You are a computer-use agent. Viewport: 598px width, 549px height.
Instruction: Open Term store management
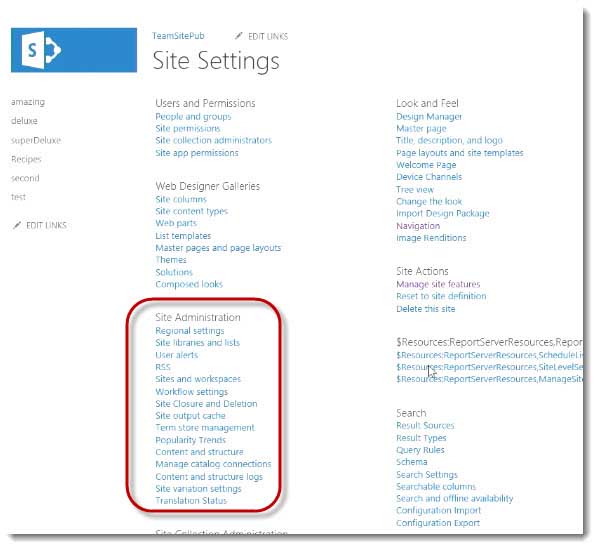[205, 428]
